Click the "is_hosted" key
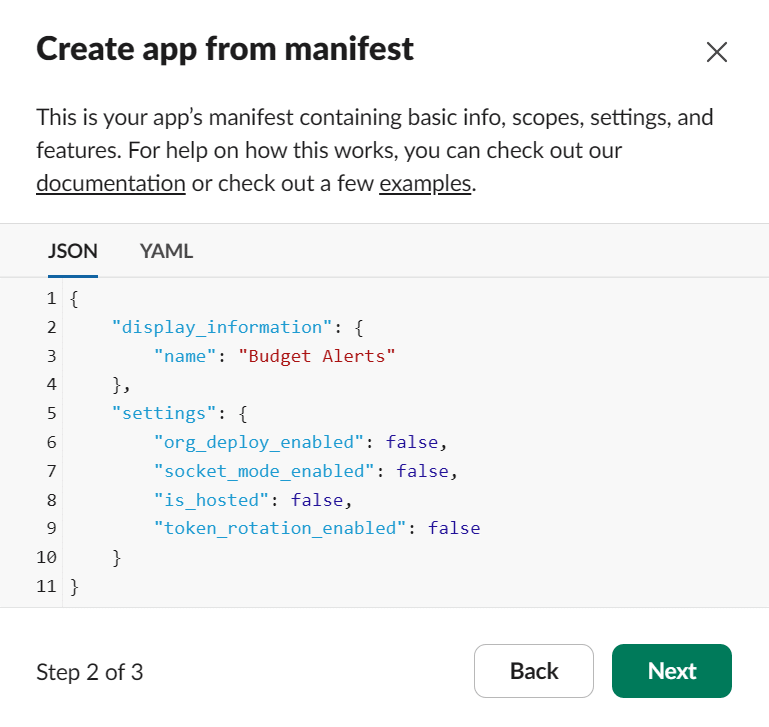769x727 pixels. tap(211, 500)
